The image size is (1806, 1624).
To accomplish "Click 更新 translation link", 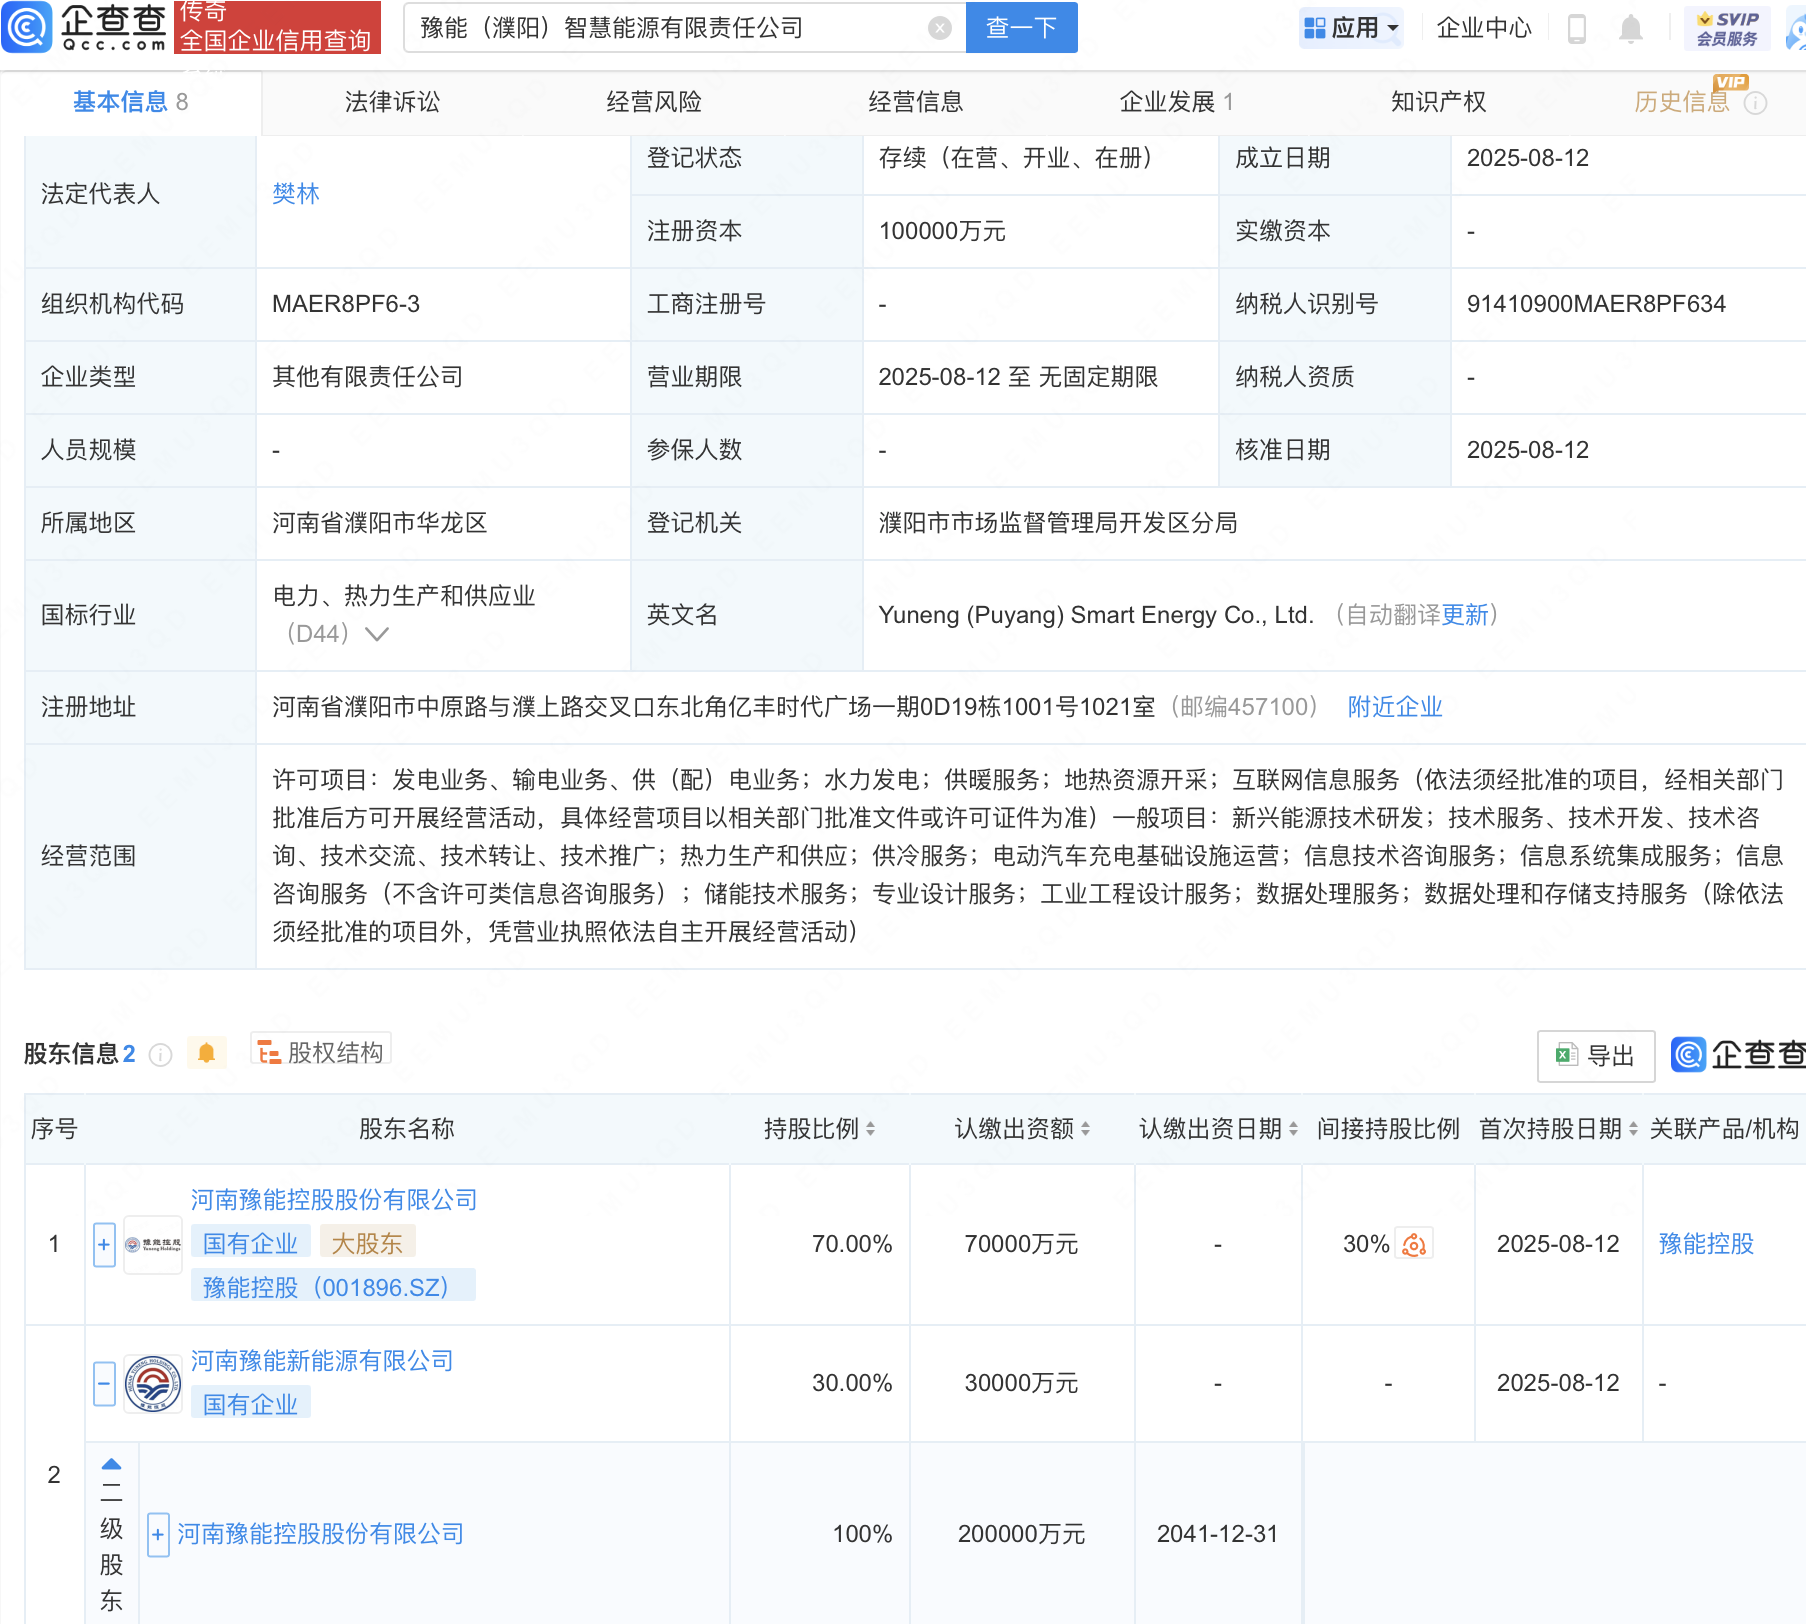I will pos(1466,615).
